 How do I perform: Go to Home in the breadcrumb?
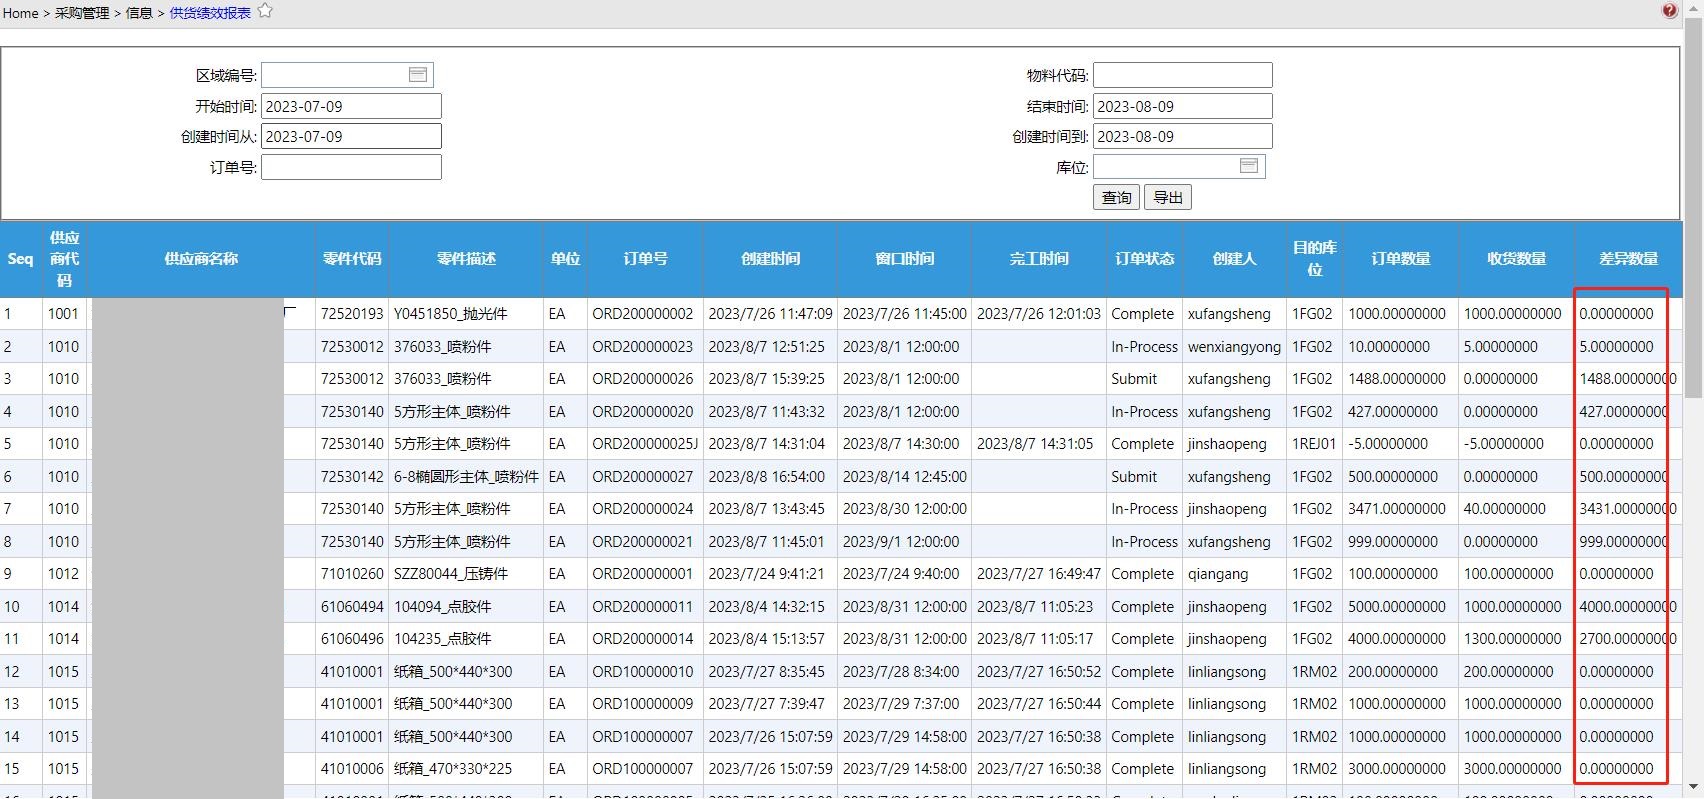click(x=20, y=13)
